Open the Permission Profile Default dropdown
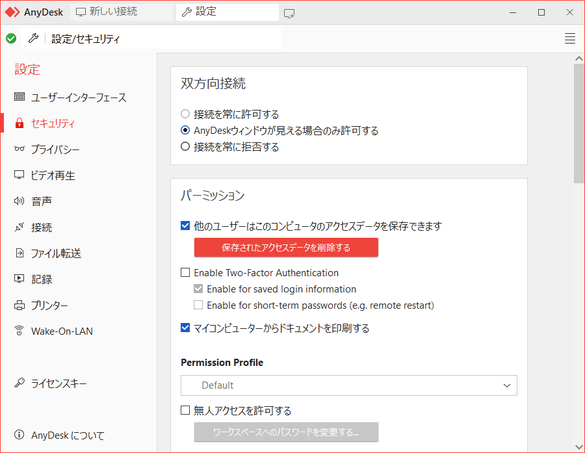This screenshot has height=453, width=585. 349,385
